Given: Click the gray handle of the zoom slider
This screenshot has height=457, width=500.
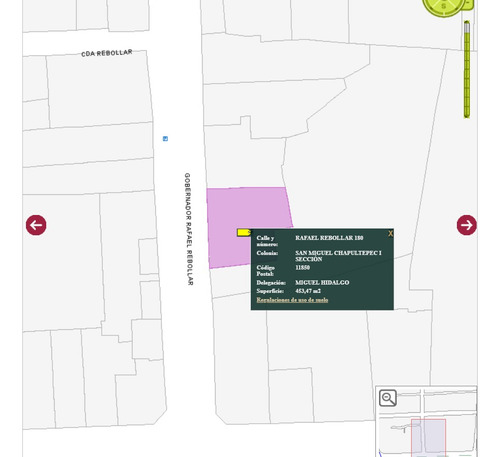Looking at the screenshot, I should click(x=467, y=27).
